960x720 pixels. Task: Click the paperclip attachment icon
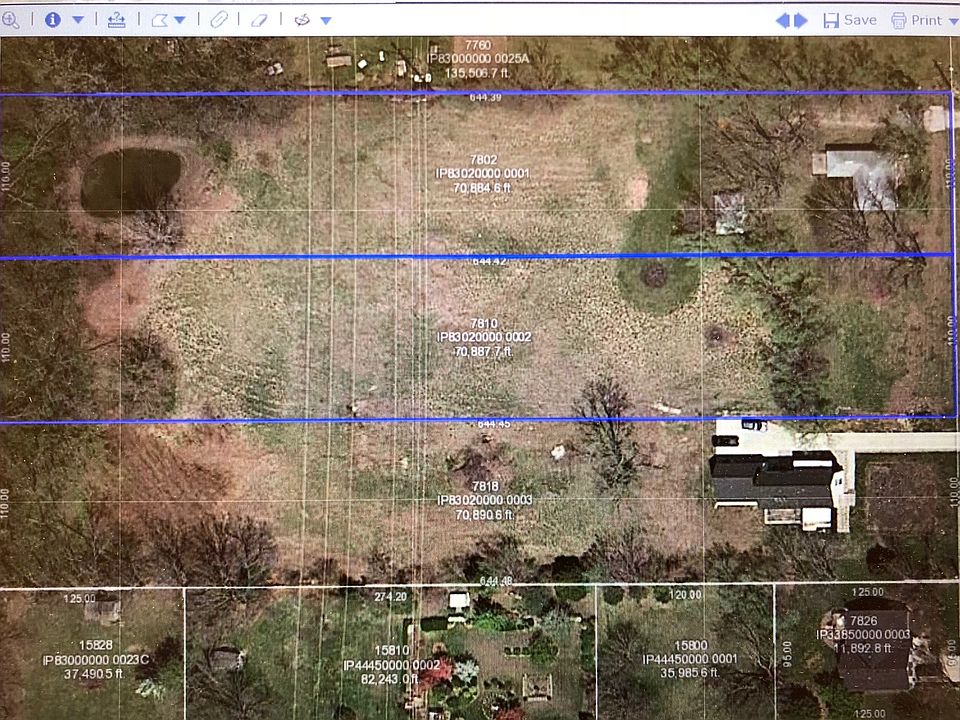point(218,20)
